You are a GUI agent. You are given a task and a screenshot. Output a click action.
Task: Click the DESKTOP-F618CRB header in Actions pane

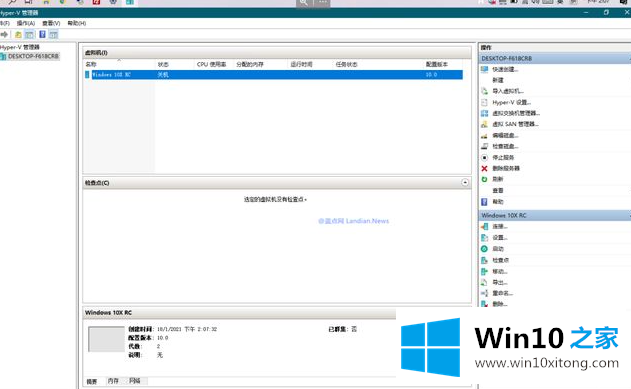tap(555, 59)
